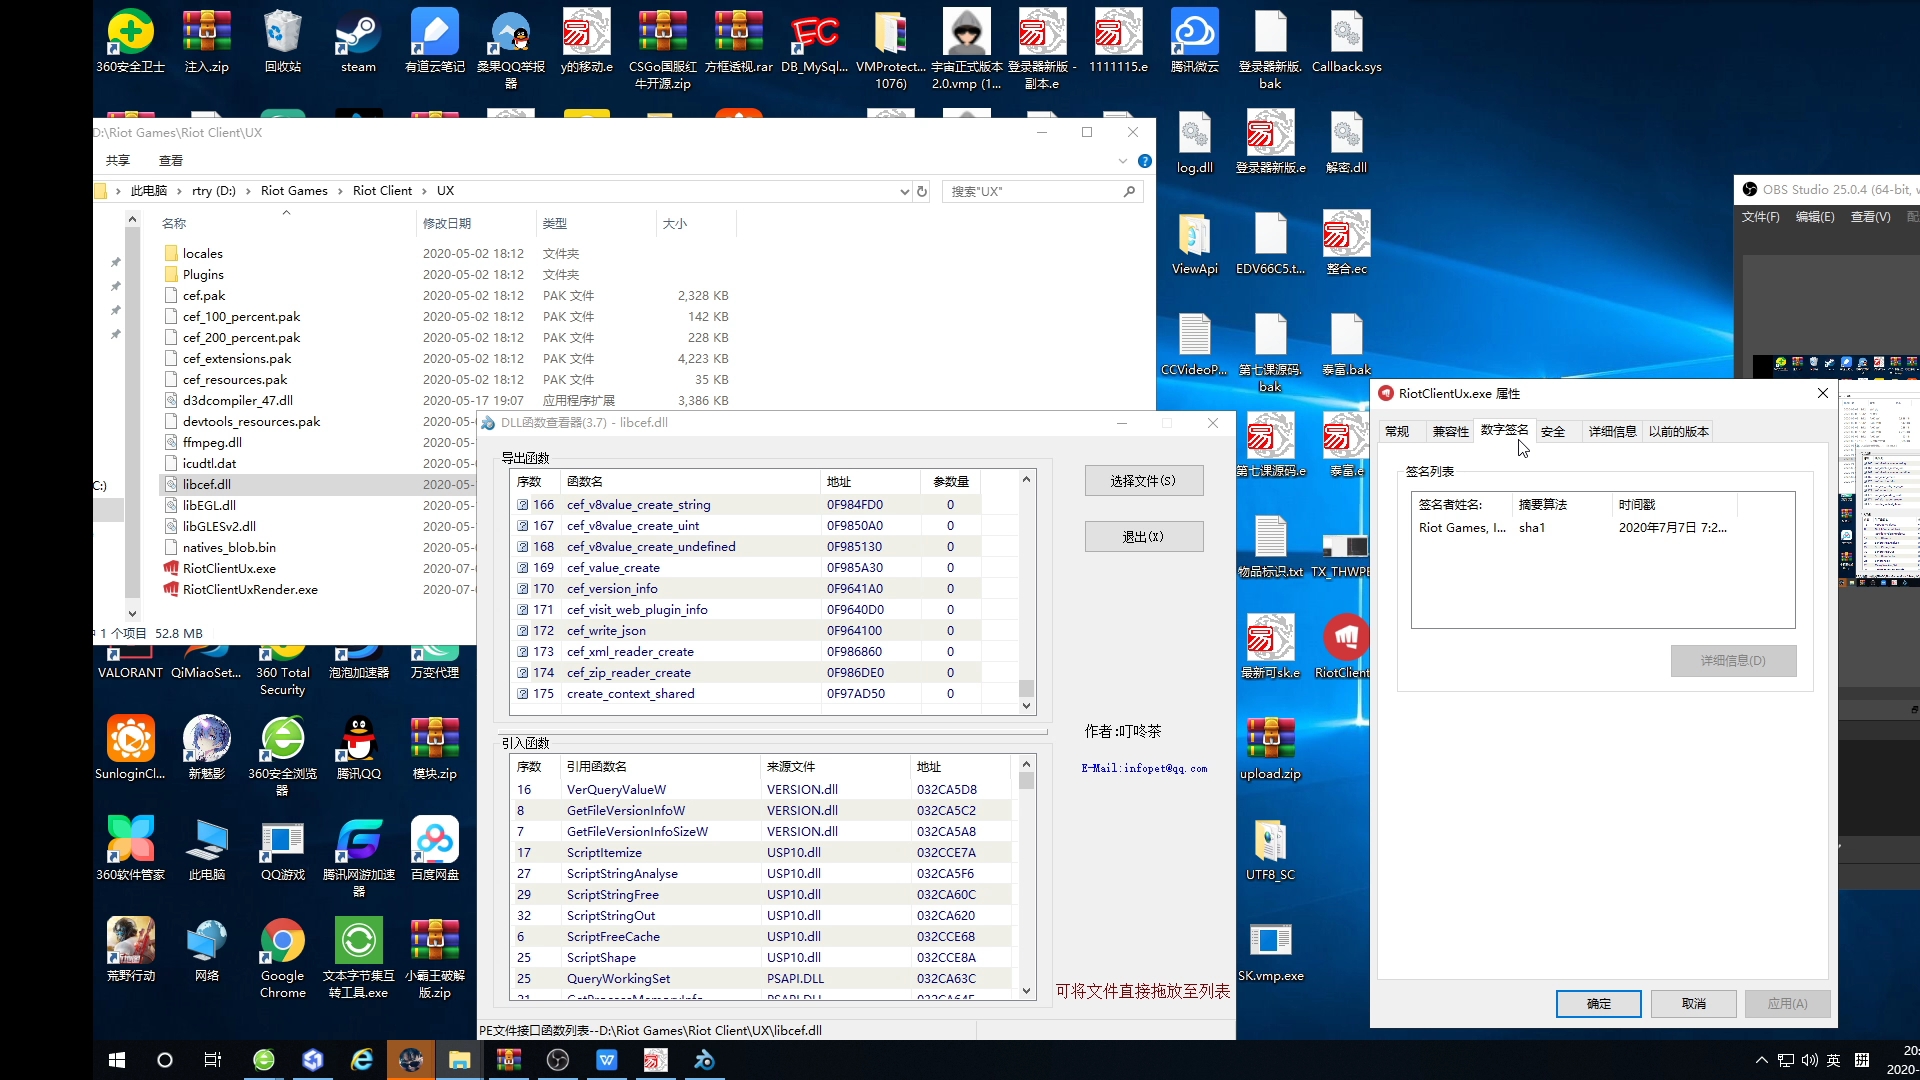Select the libcef.dll file in Explorer
Viewport: 1920px width, 1080px height.
[206, 485]
